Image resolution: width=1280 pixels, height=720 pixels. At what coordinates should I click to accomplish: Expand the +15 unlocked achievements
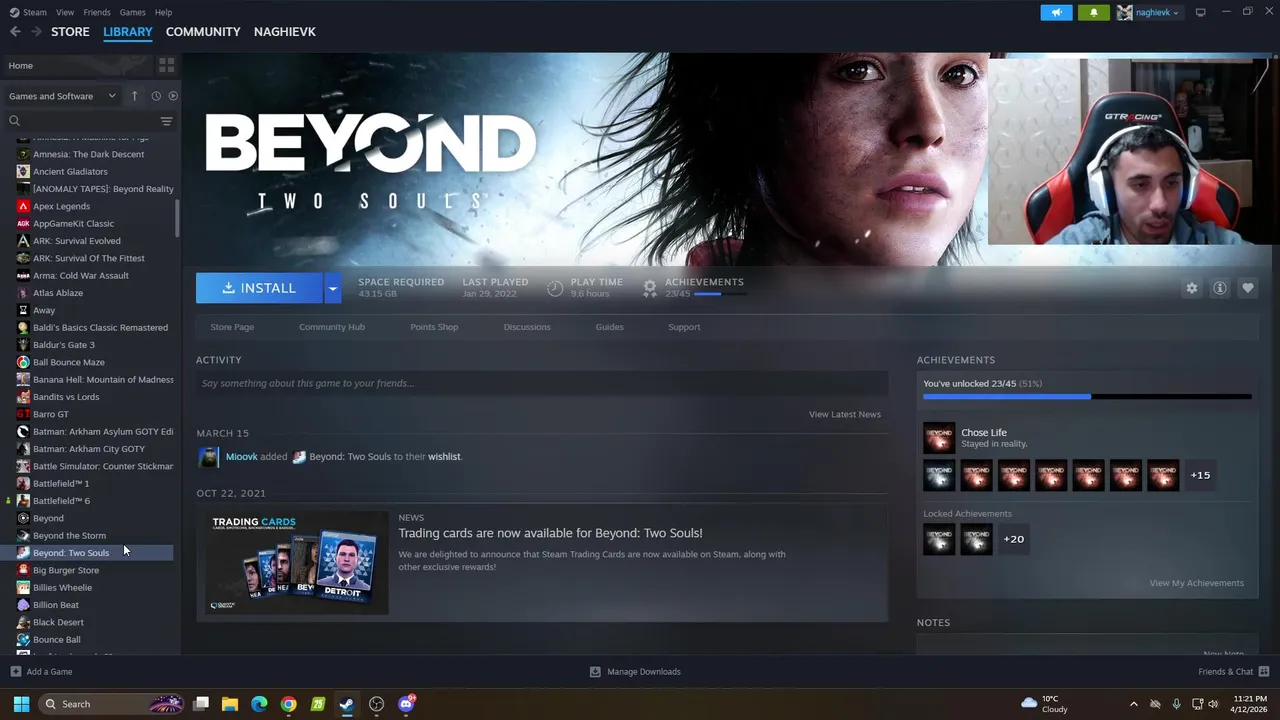(x=1200, y=475)
